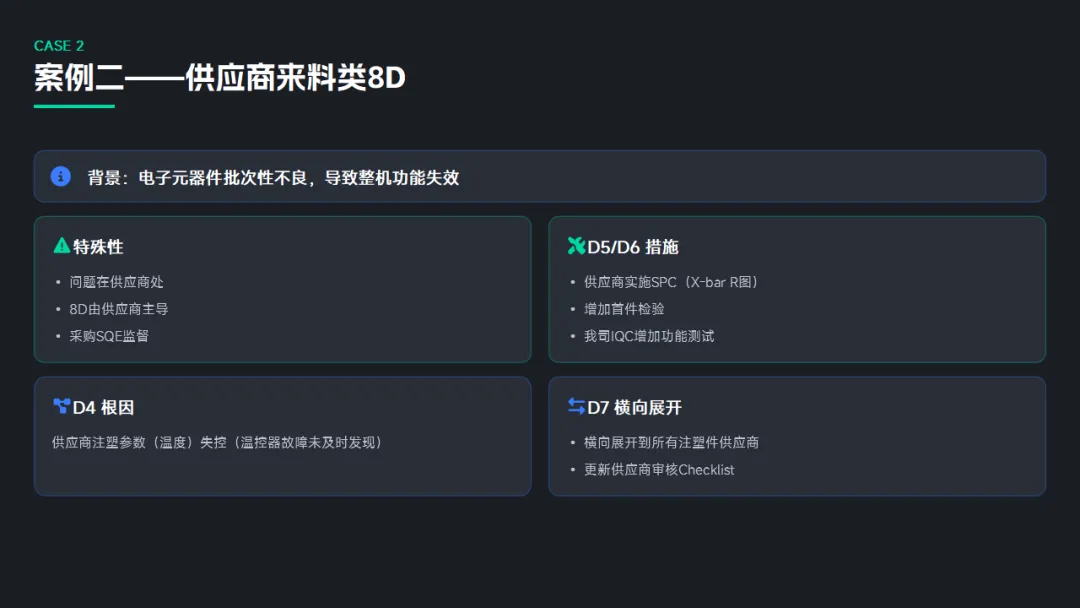Click the bullet 问题在供应商处
This screenshot has width=1080, height=608.
[116, 282]
